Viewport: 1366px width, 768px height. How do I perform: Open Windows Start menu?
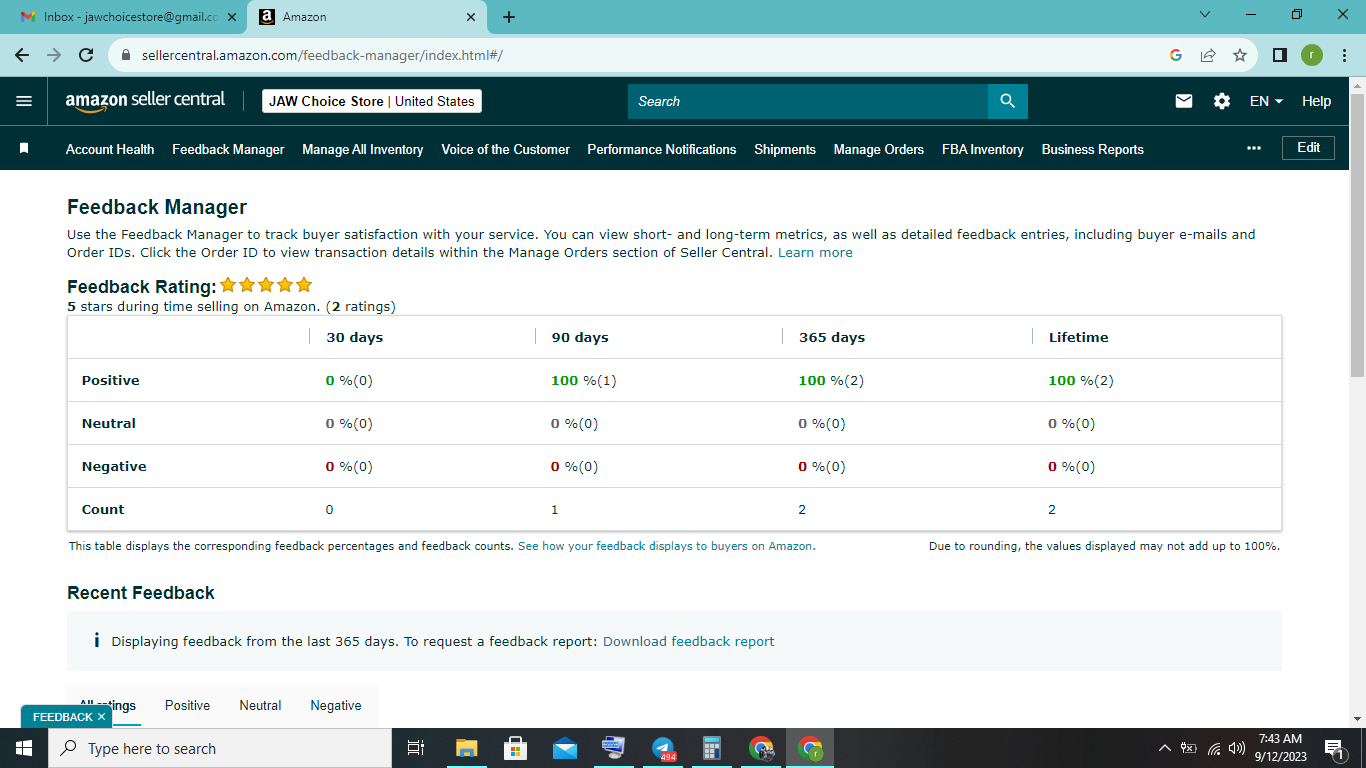tap(24, 748)
